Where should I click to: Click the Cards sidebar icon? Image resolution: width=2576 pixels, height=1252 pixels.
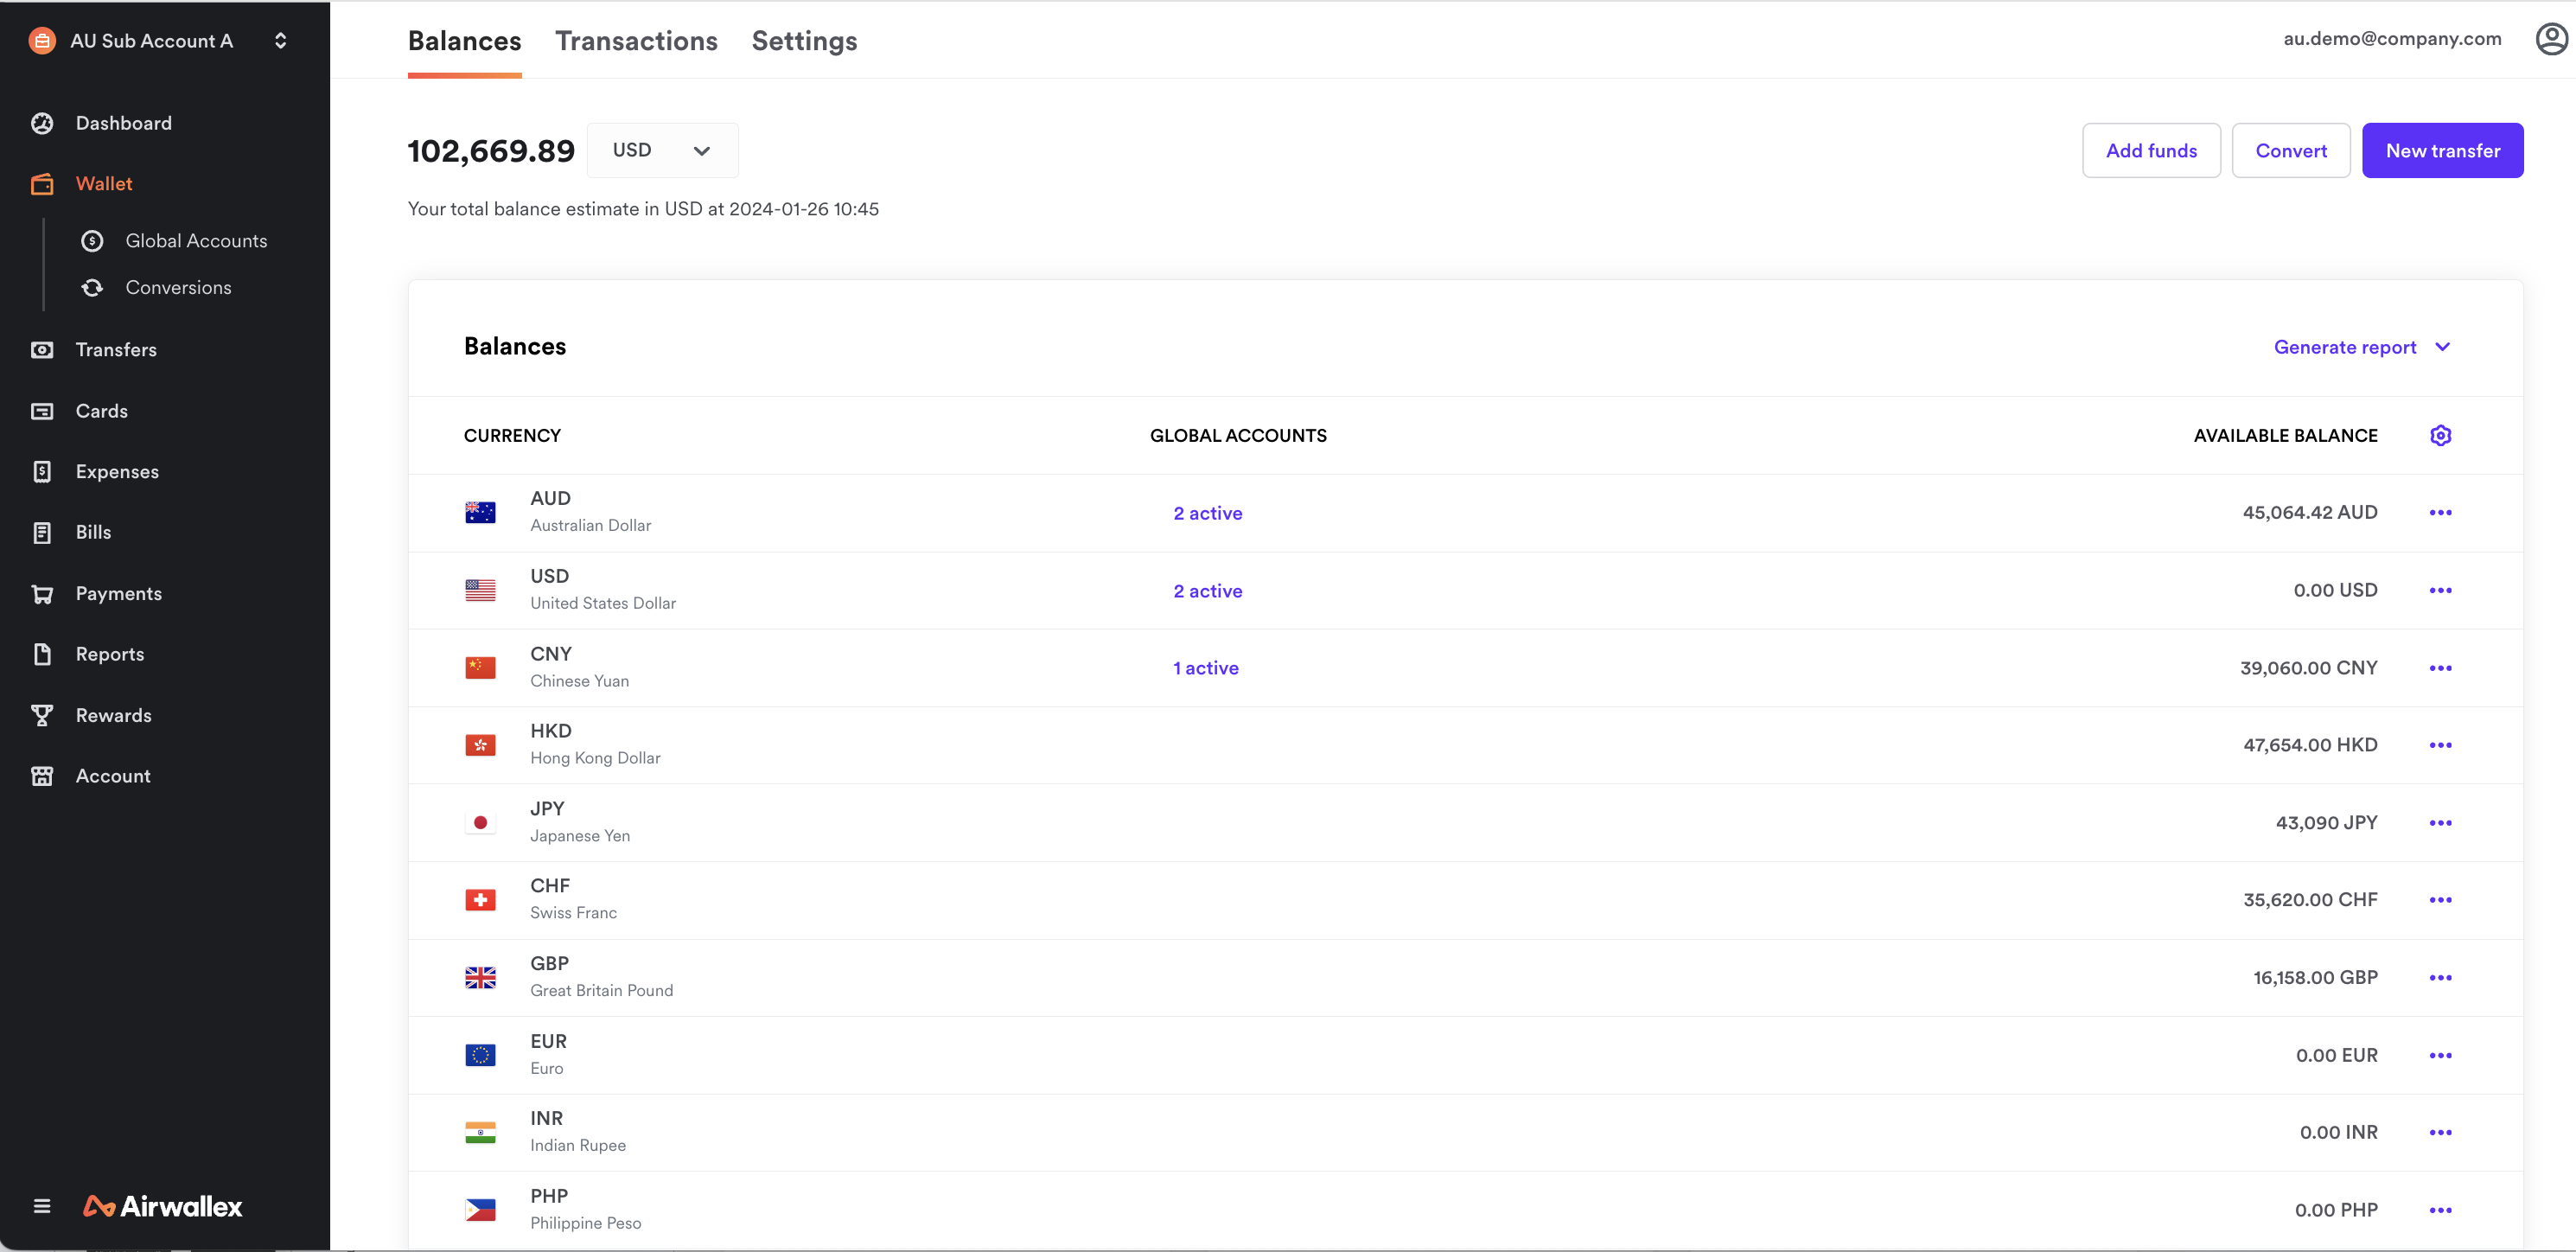click(42, 411)
